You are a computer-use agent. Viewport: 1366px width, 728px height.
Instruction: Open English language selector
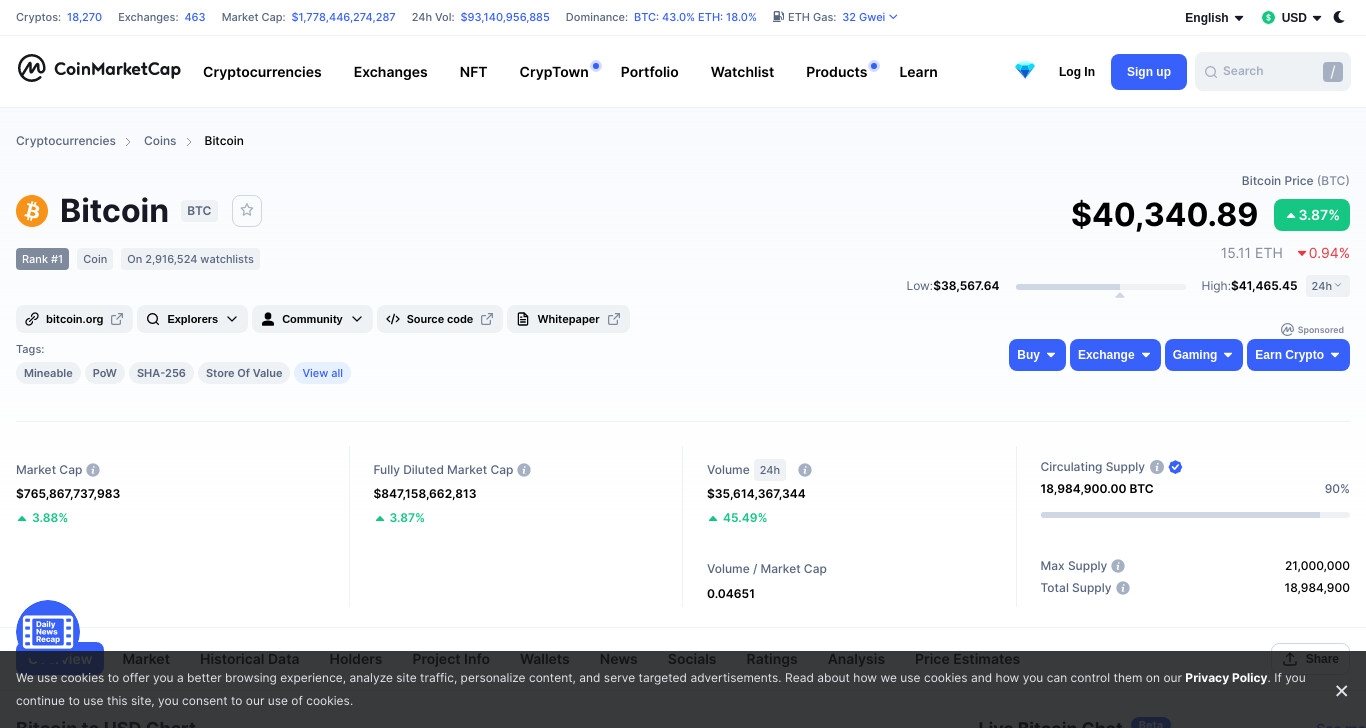pyautogui.click(x=1214, y=18)
